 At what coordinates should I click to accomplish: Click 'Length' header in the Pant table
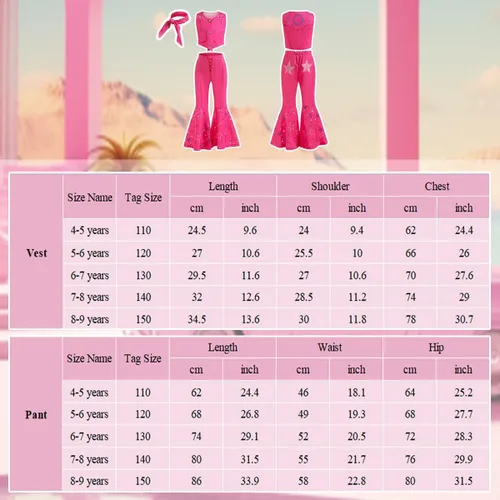[223, 347]
